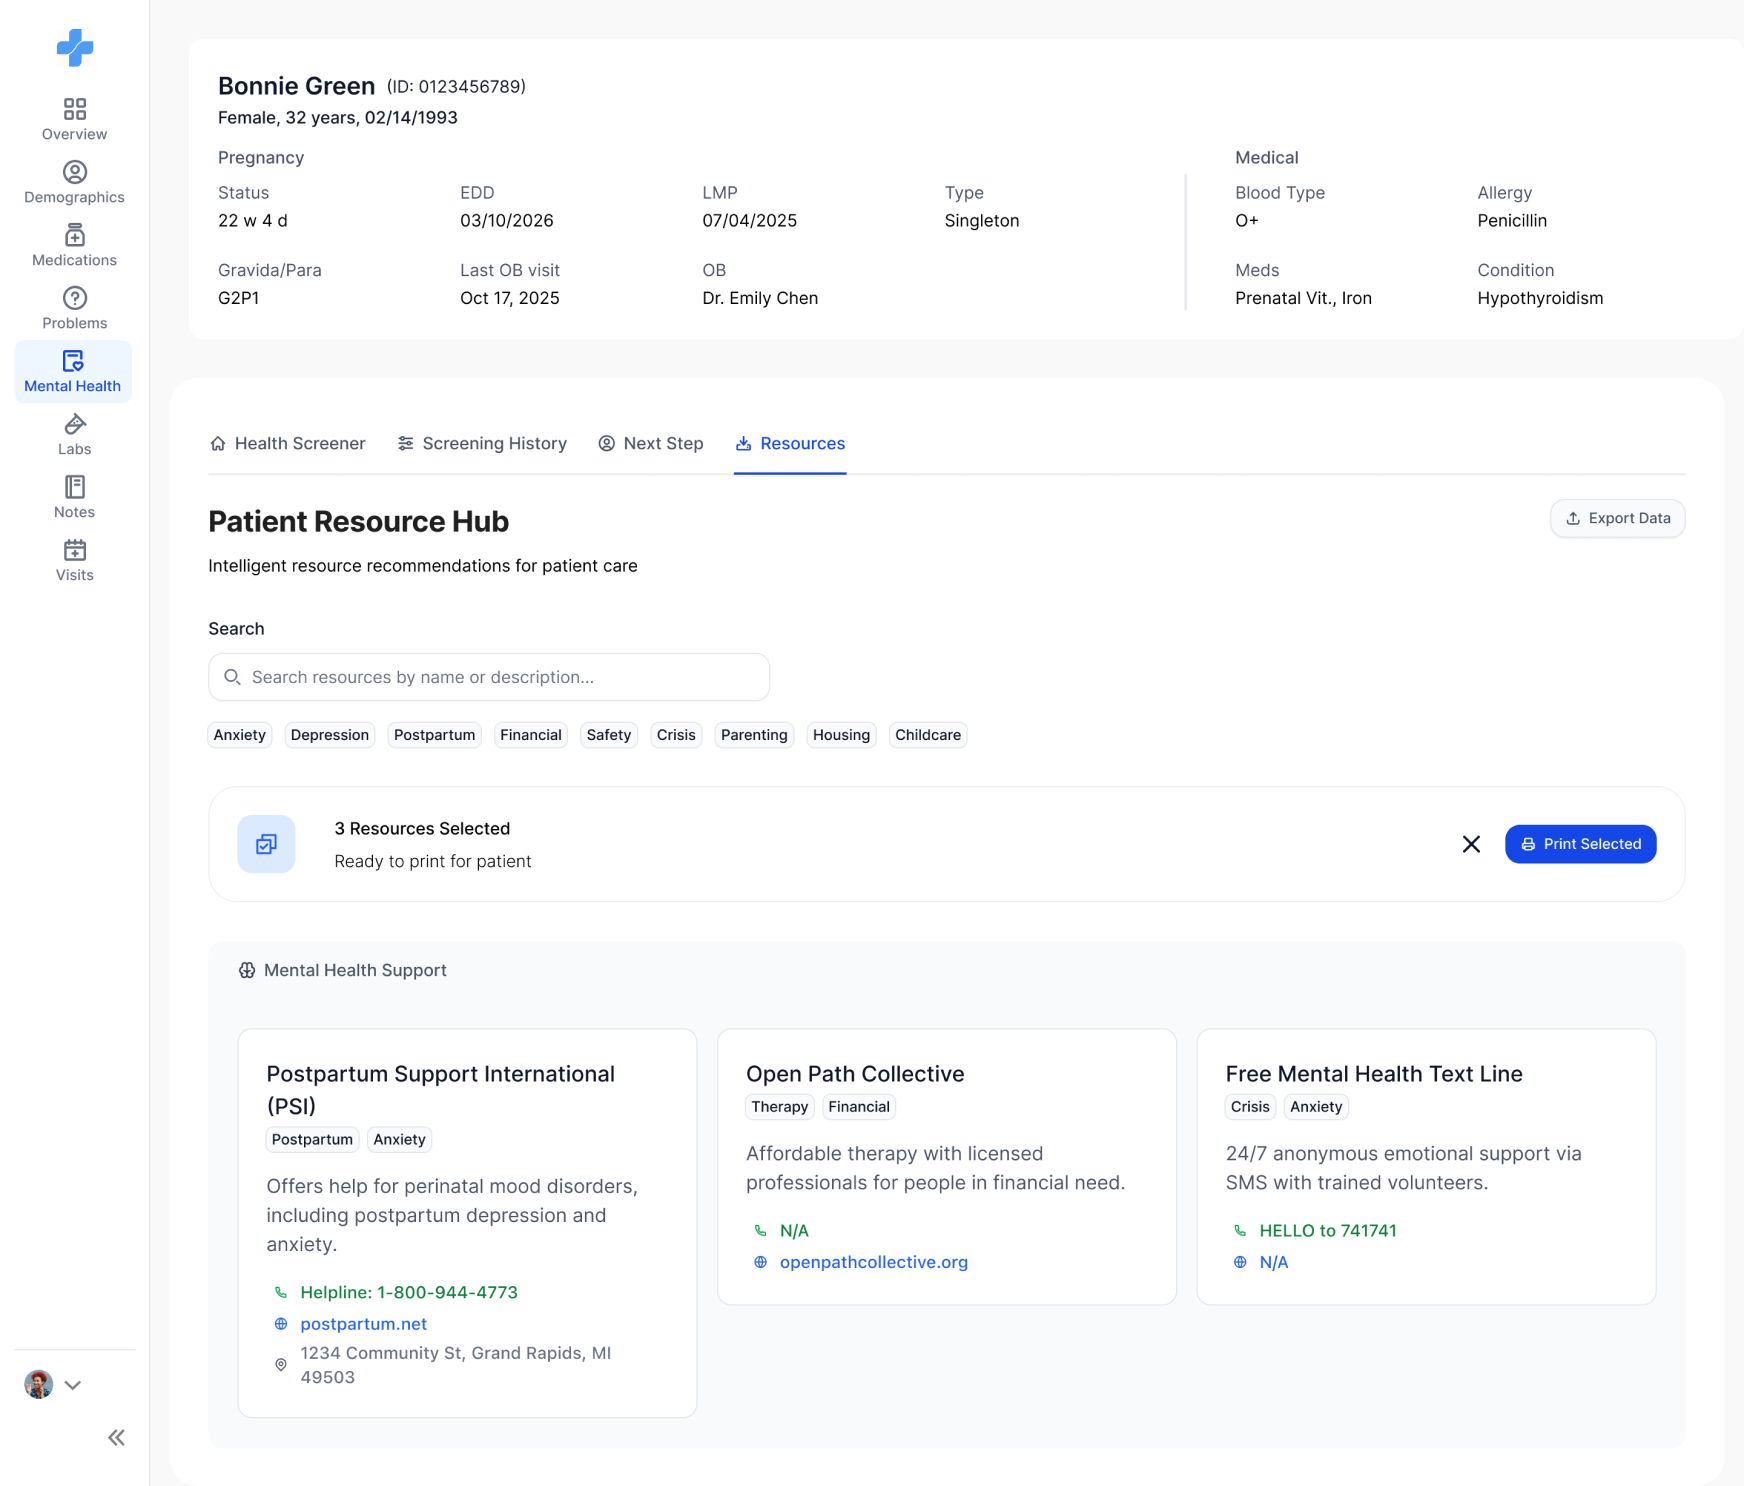Expand the user account chevron menu
The image size is (1744, 1486).
pos(73,1385)
